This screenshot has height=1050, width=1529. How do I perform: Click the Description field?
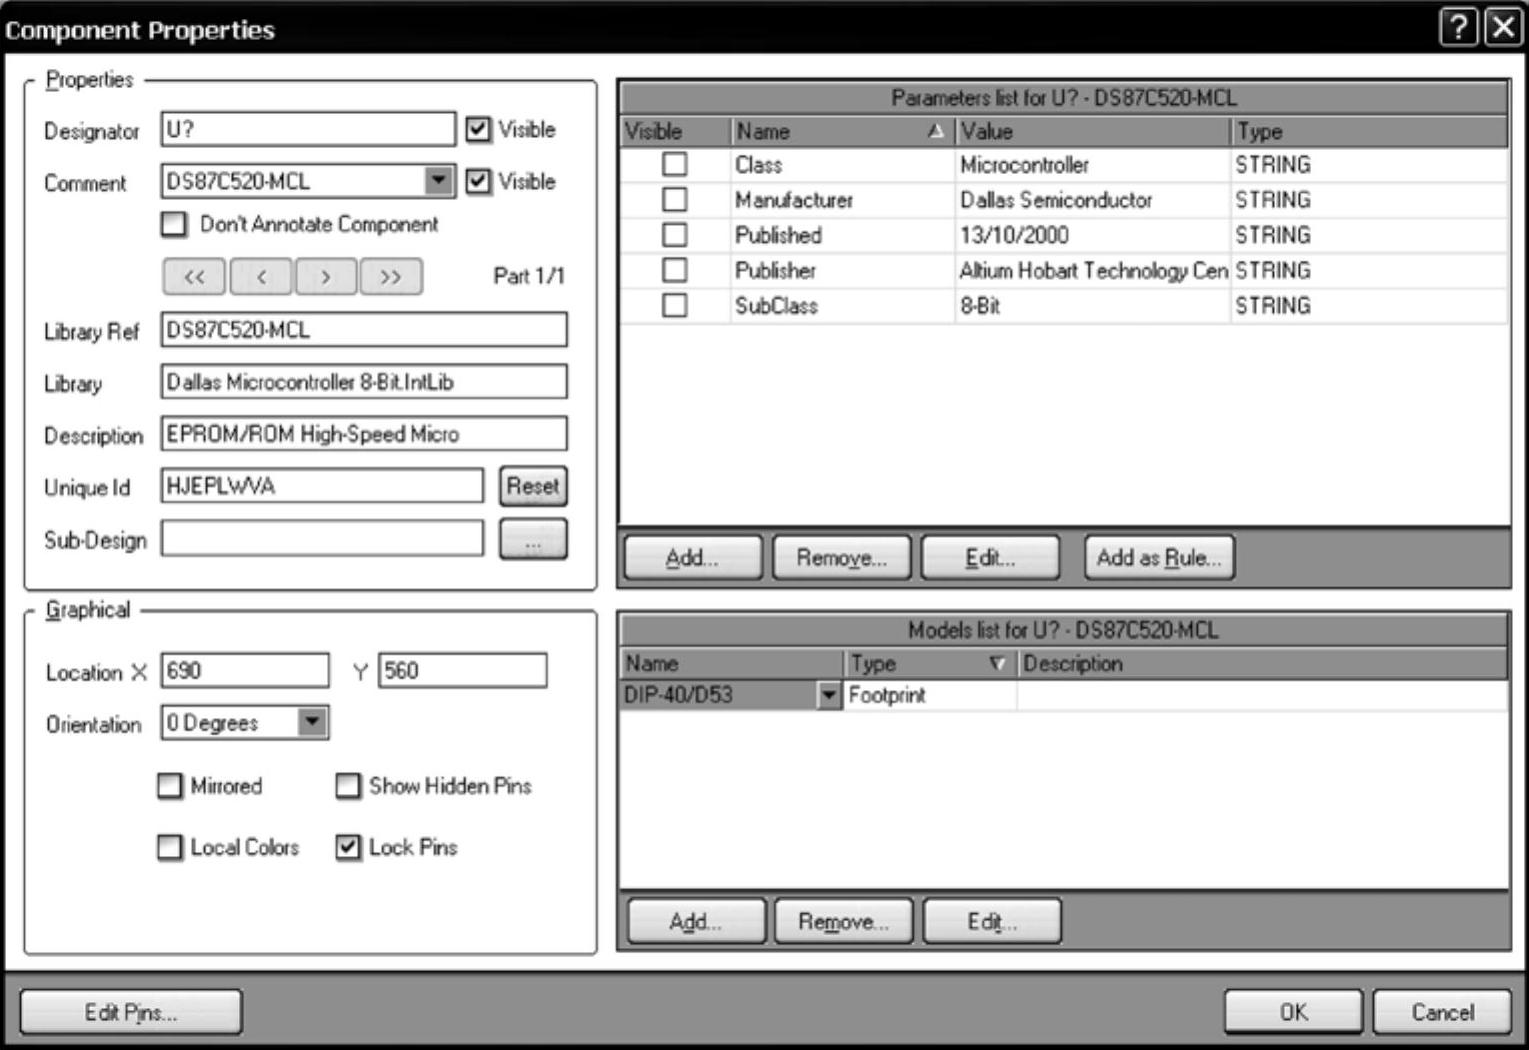click(x=364, y=434)
